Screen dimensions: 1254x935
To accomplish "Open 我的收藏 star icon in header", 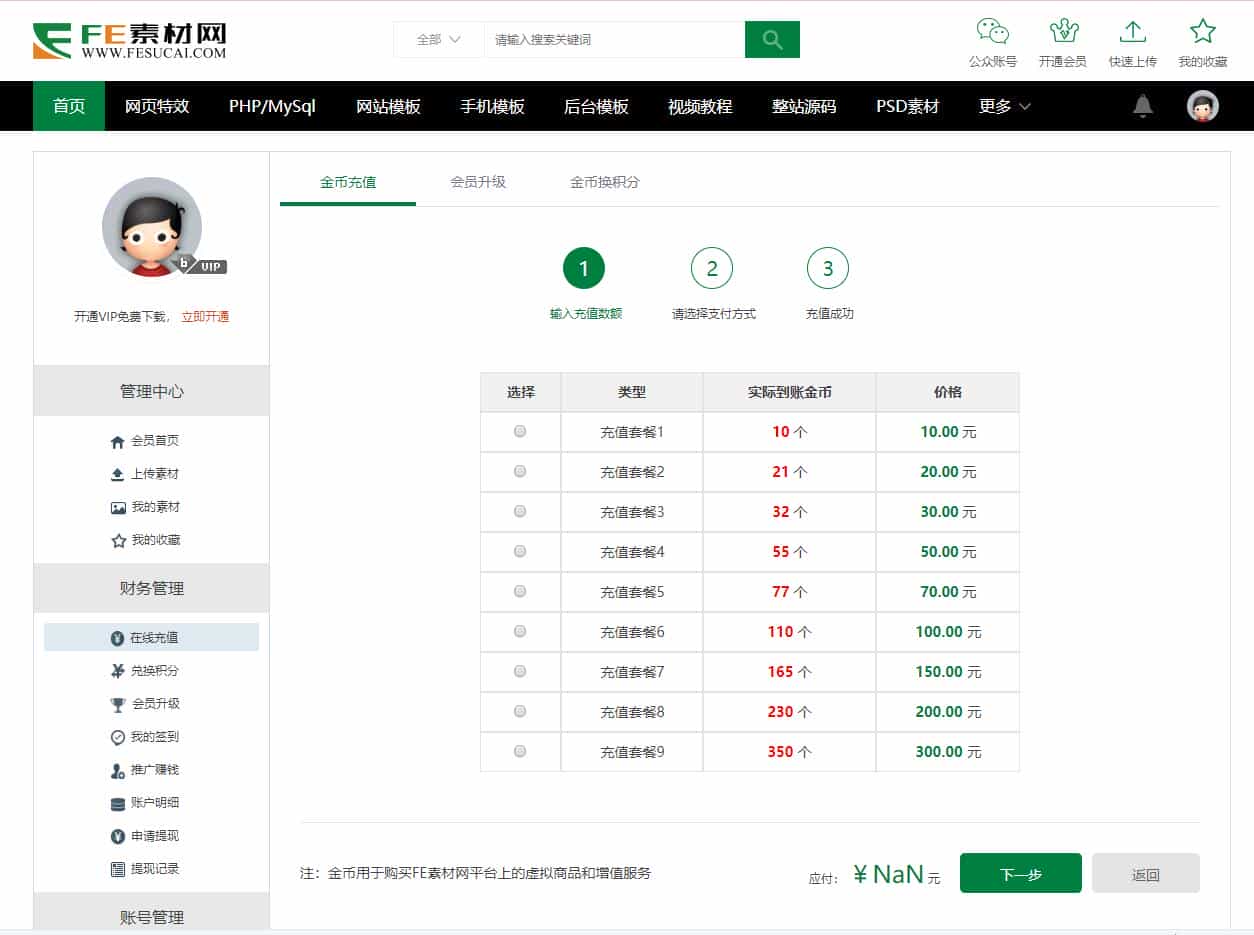I will (1203, 31).
